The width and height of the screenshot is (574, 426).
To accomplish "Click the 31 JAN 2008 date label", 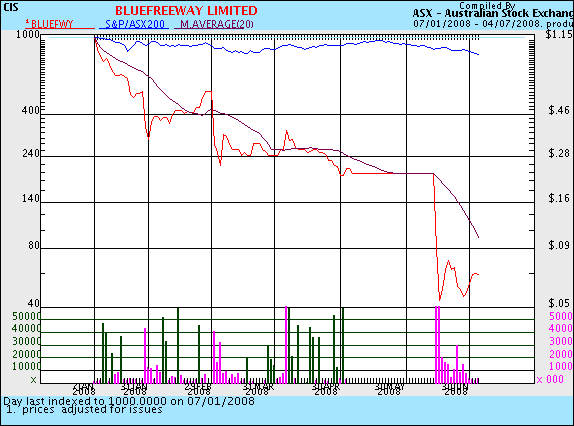I will coord(135,389).
